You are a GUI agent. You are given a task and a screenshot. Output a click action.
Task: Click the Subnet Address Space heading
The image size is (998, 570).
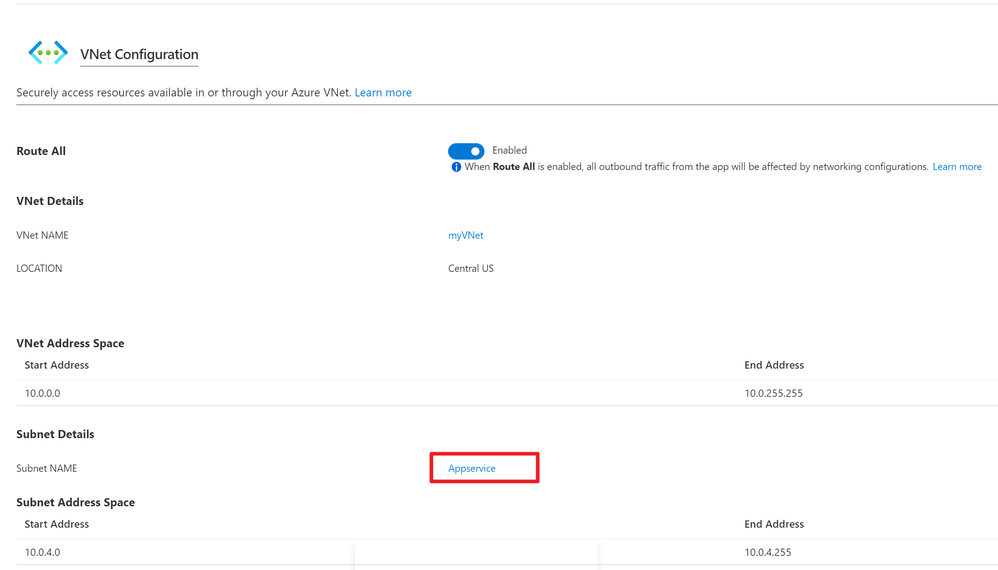coord(76,503)
